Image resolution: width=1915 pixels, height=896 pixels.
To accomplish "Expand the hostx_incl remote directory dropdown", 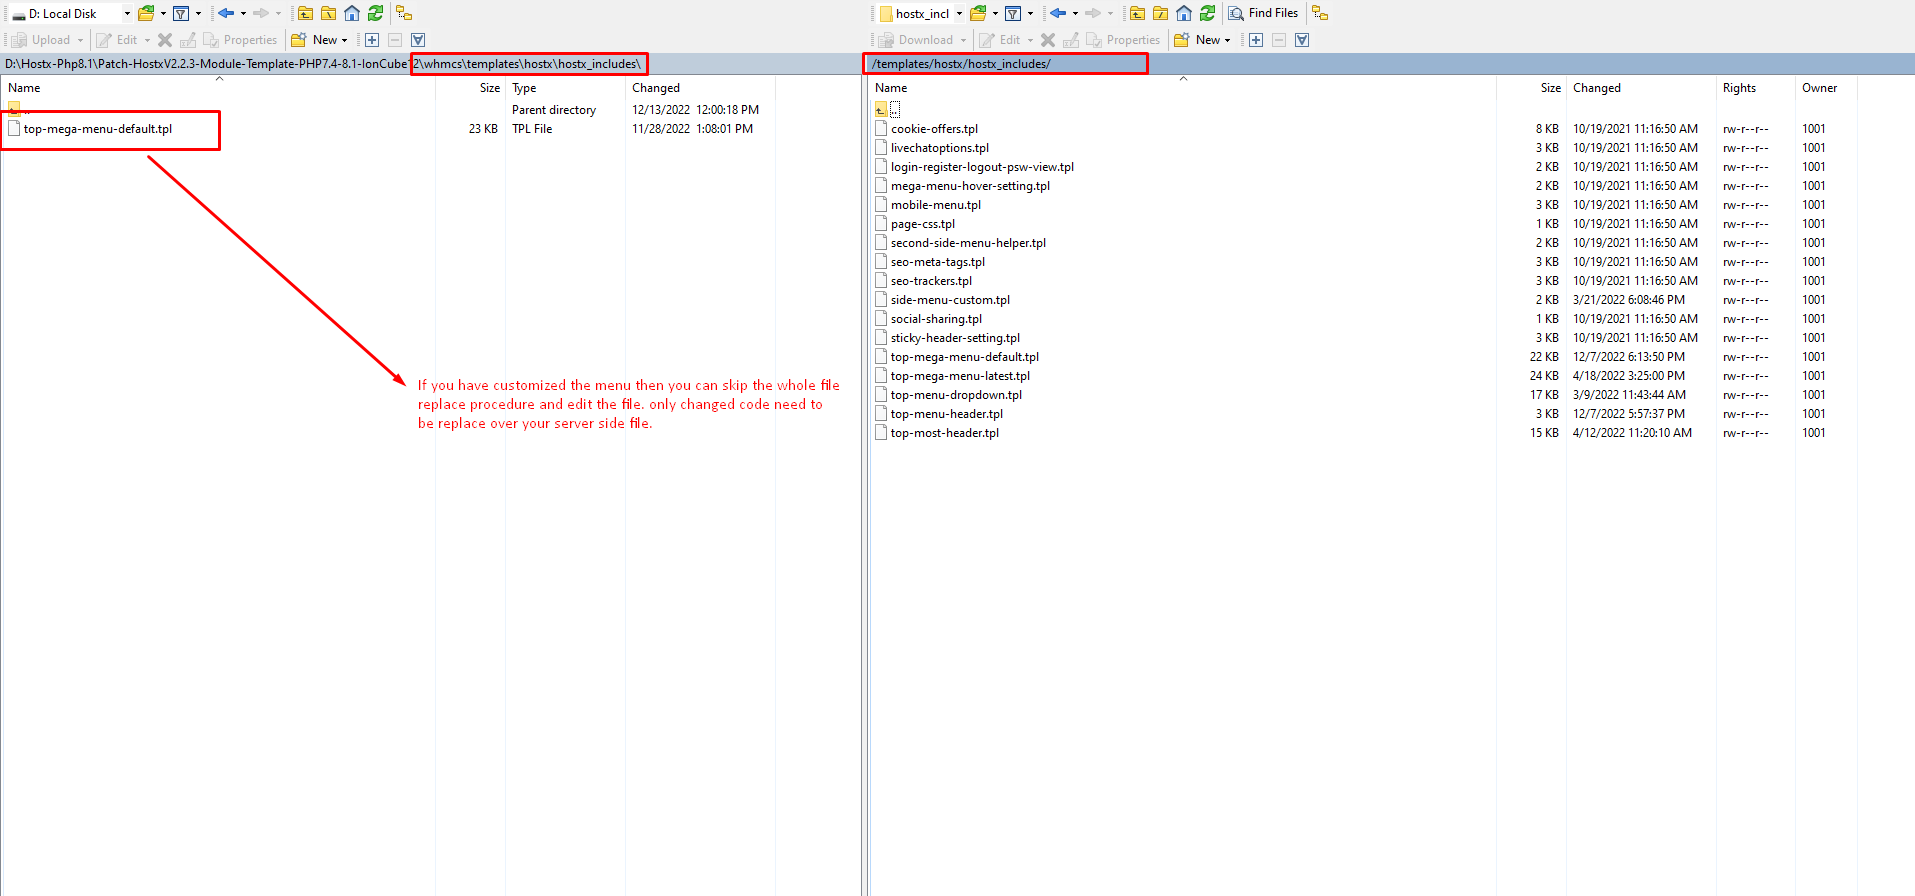I will [x=959, y=14].
